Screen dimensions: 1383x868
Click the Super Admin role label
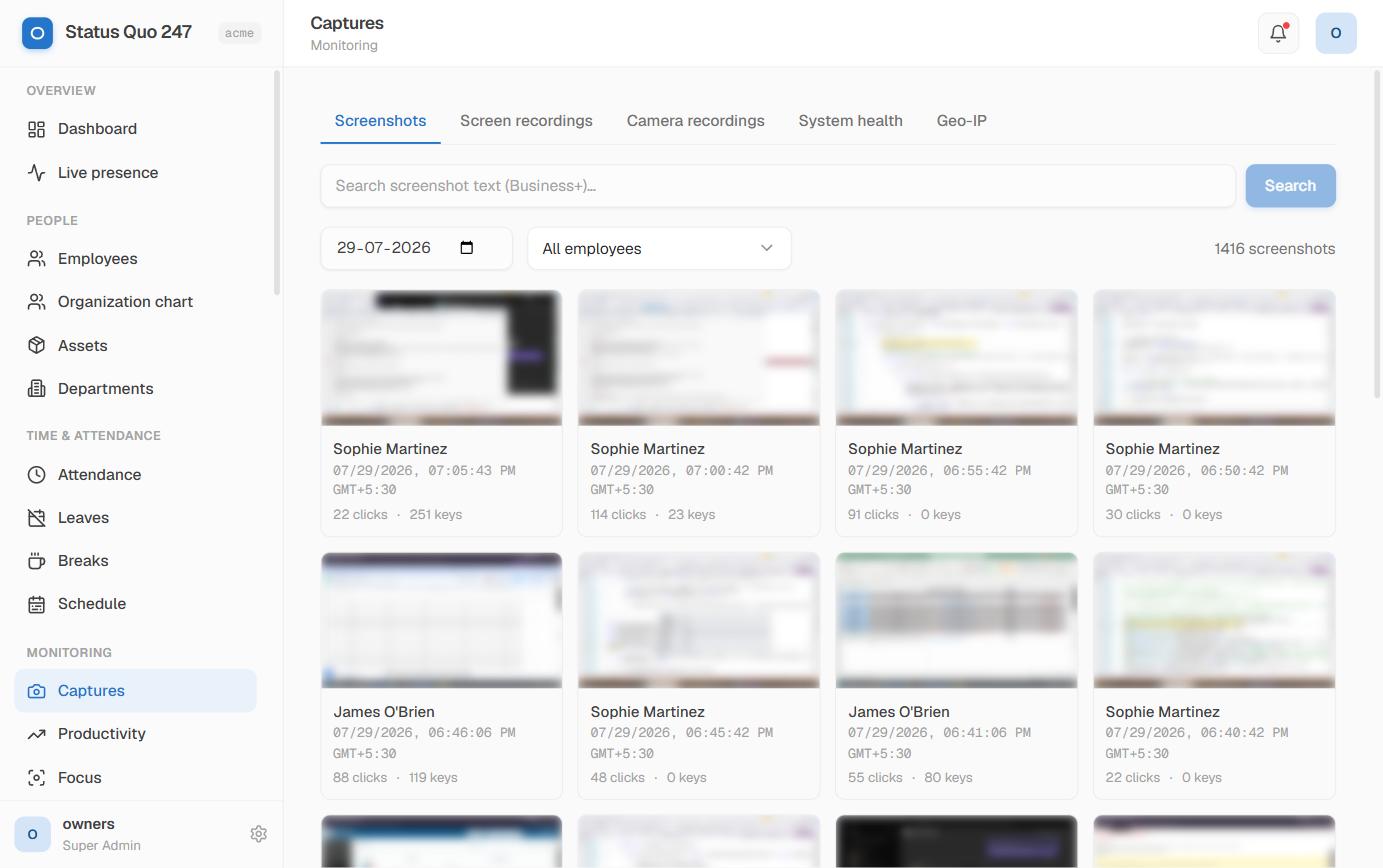[101, 846]
